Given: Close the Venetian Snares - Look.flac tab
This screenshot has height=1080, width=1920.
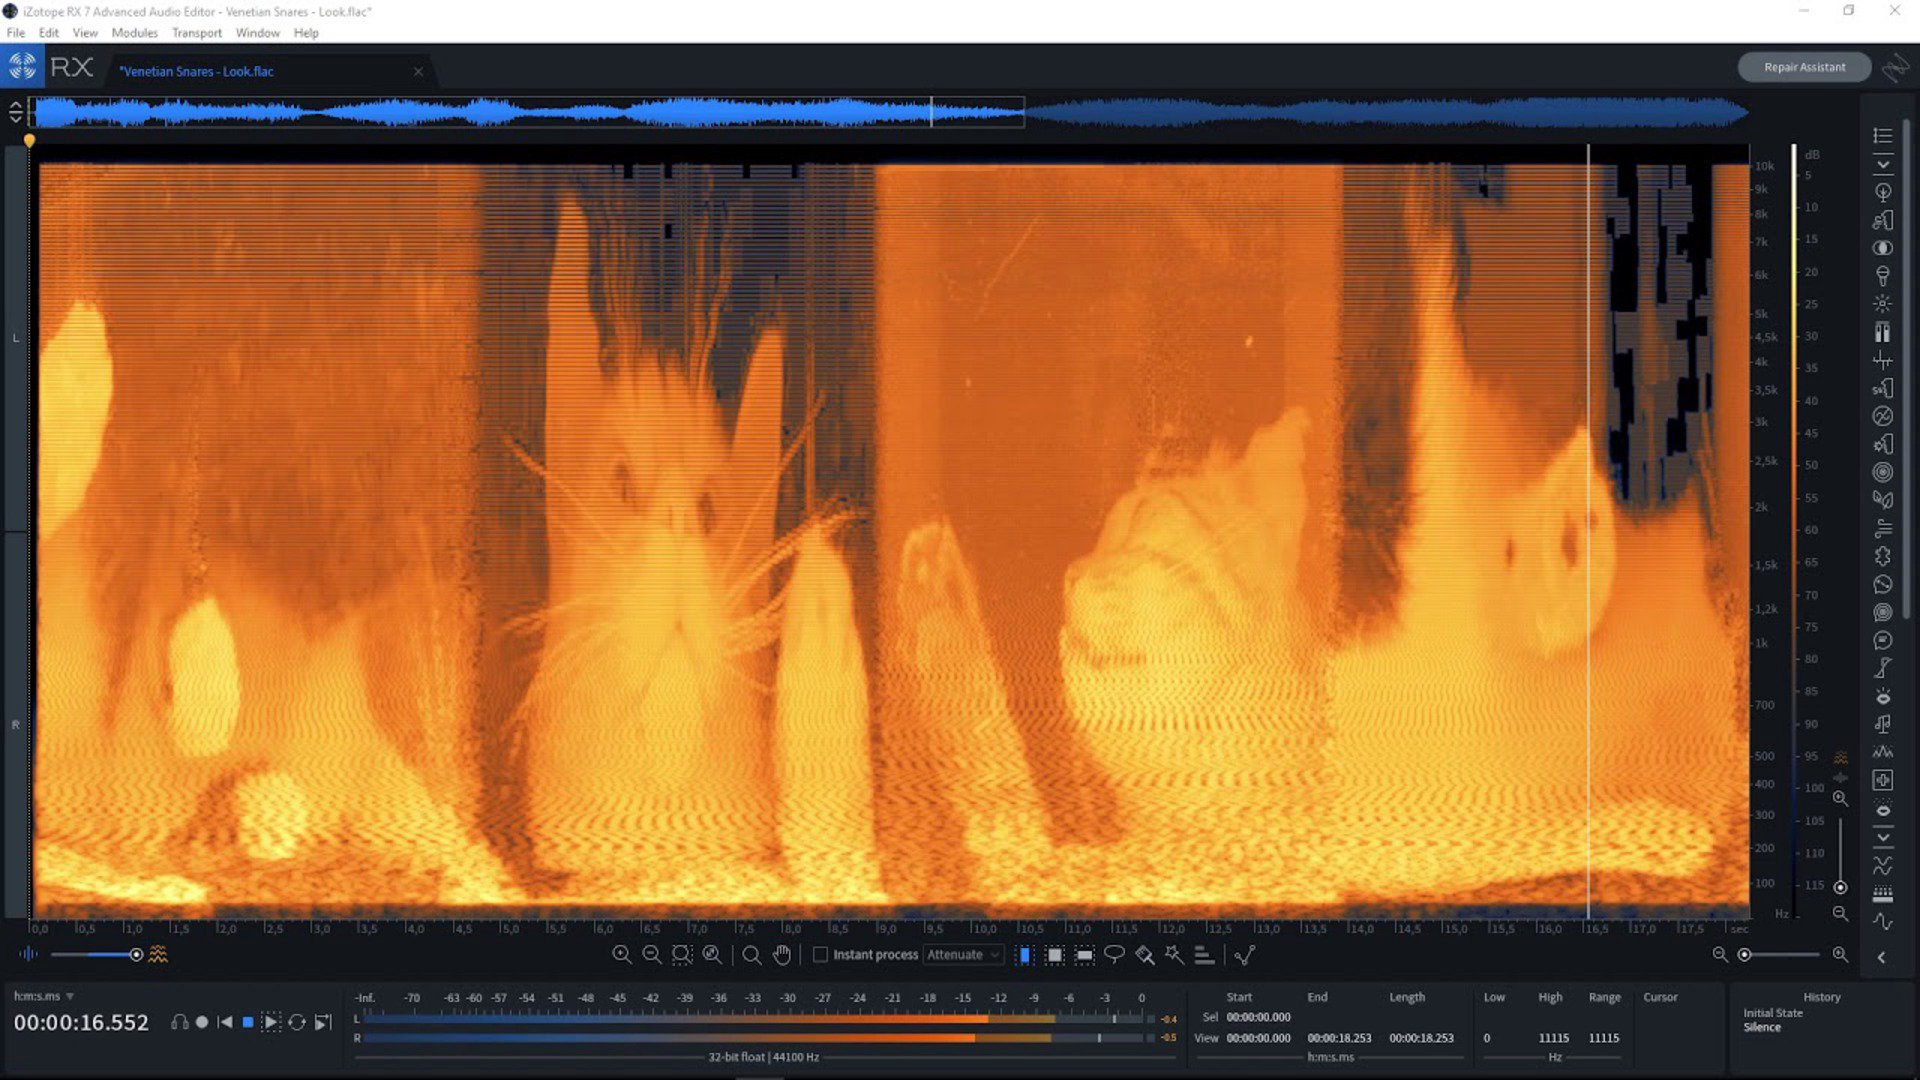Looking at the screenshot, I should [x=418, y=71].
